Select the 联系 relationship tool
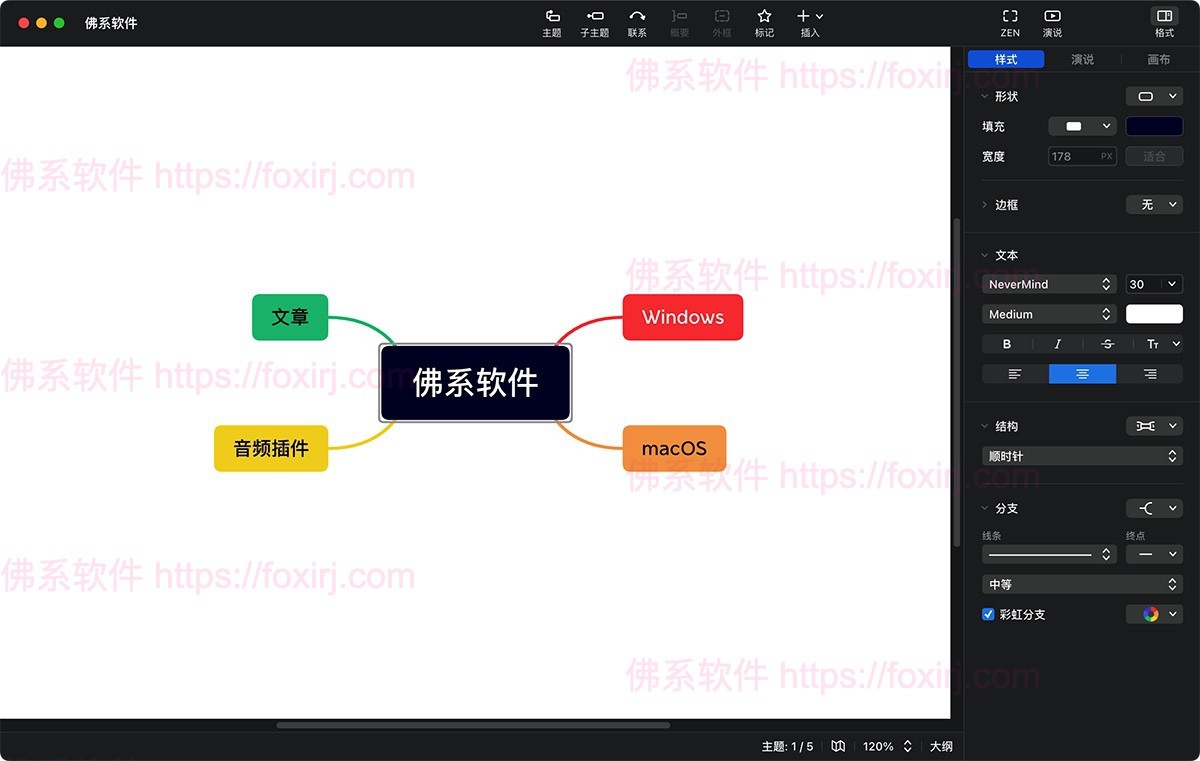Viewport: 1200px width, 761px height. click(637, 17)
